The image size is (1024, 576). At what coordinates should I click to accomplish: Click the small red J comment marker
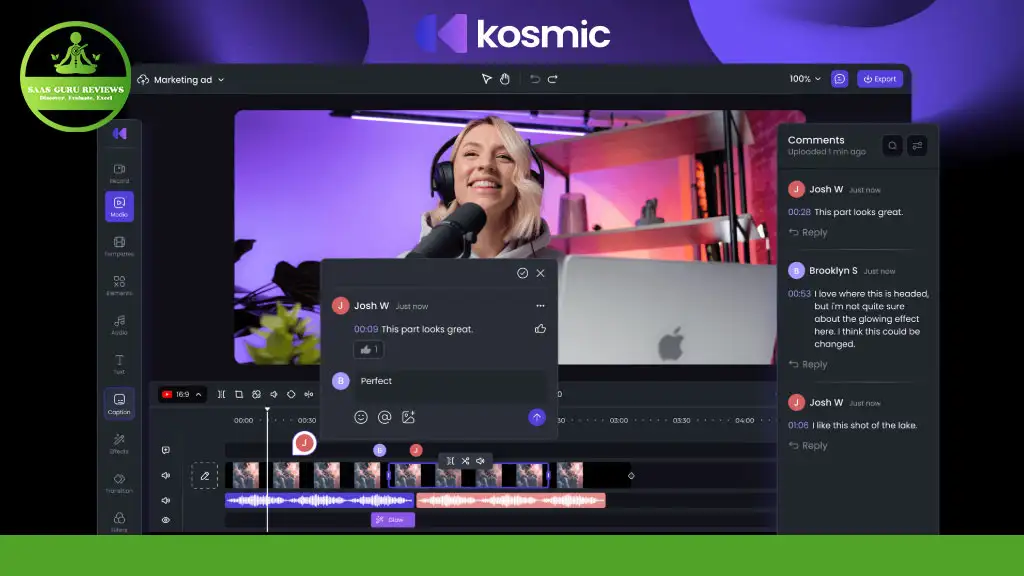415,450
